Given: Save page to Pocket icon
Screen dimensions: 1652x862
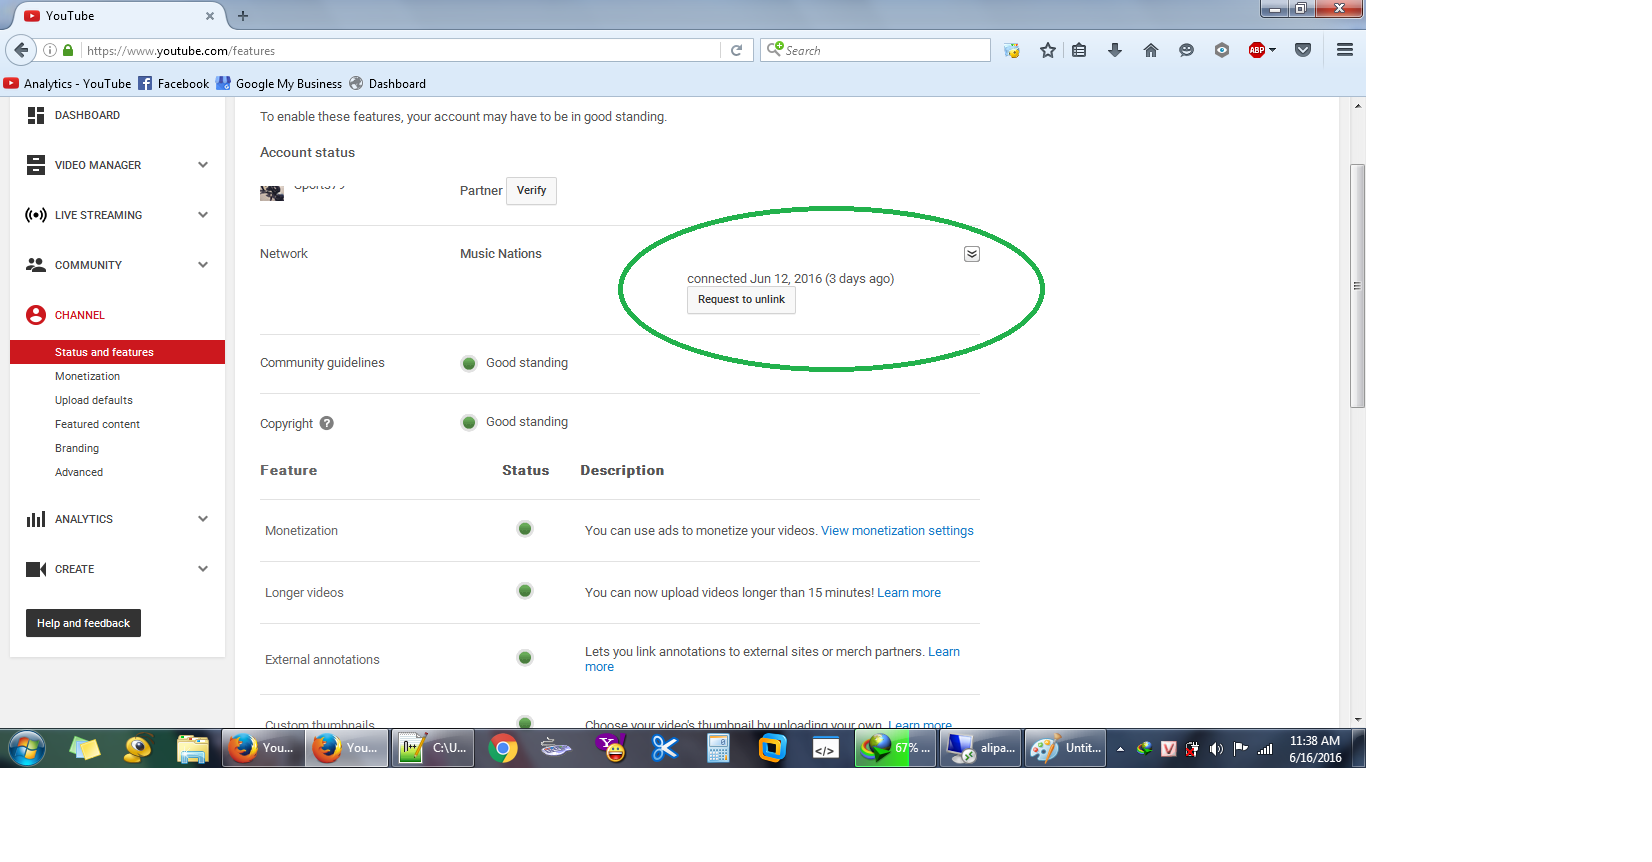Looking at the screenshot, I should click(1302, 50).
